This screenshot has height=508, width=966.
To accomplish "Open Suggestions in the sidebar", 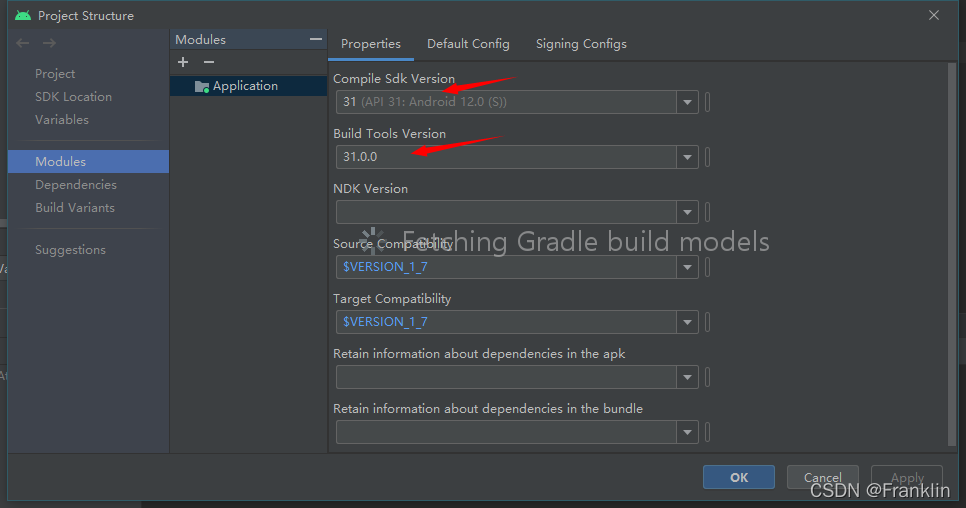I will coord(70,250).
